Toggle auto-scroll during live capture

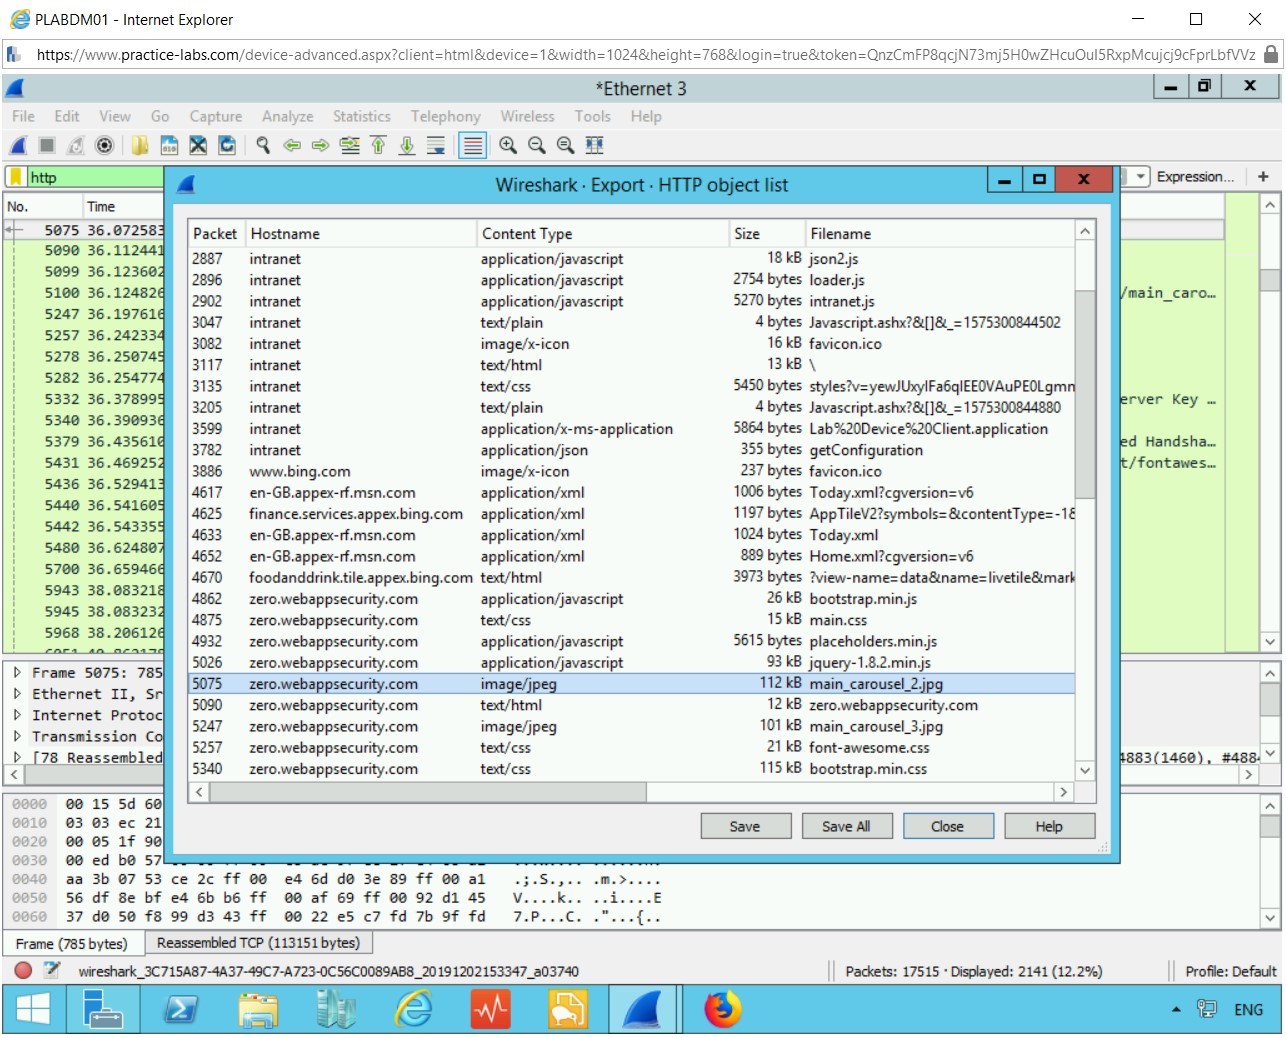436,146
